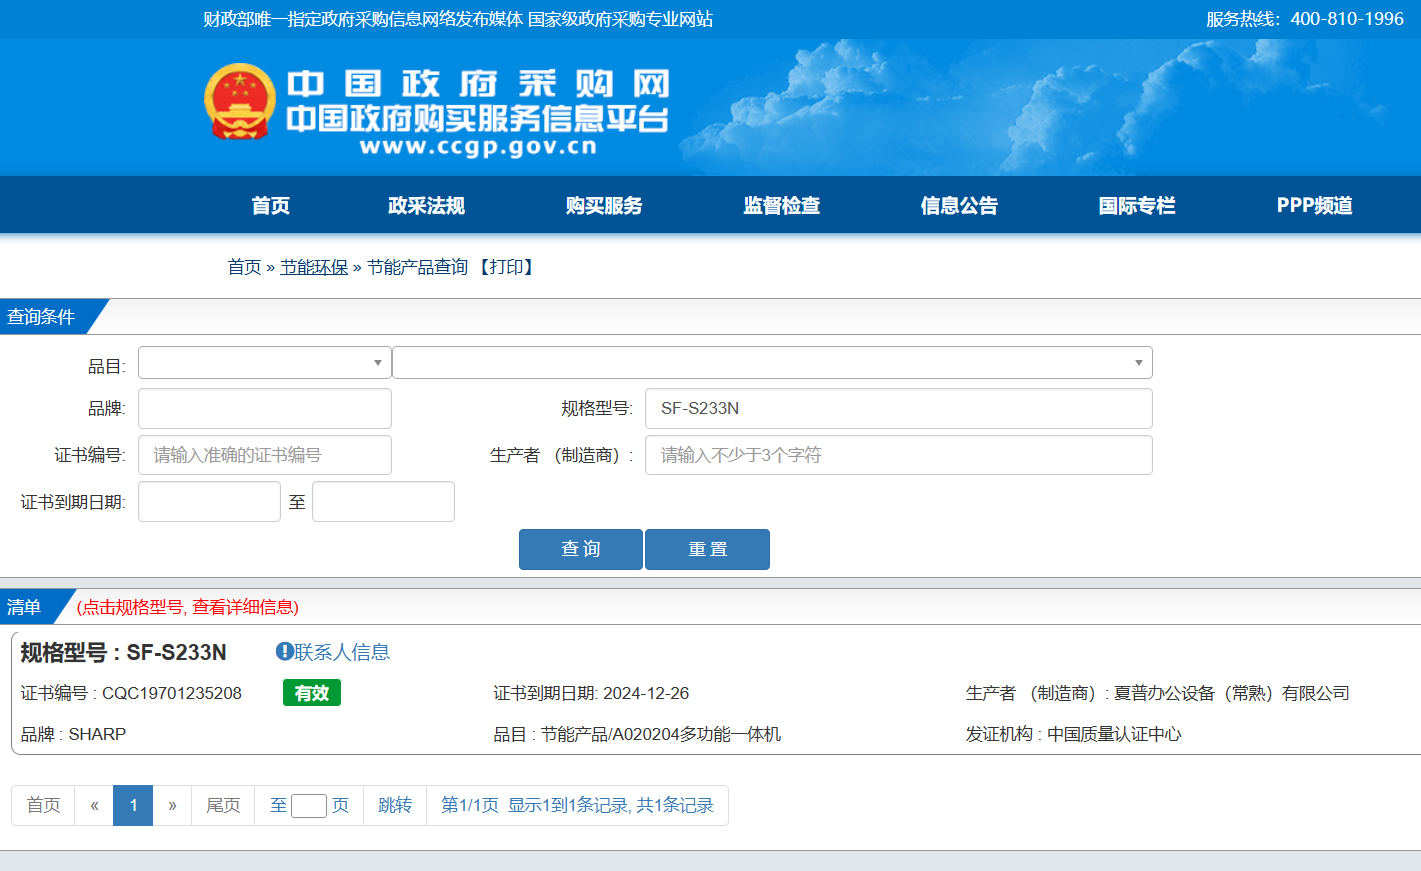Select page 1 in pagination
Screen dimensions: 1421x871
click(133, 805)
